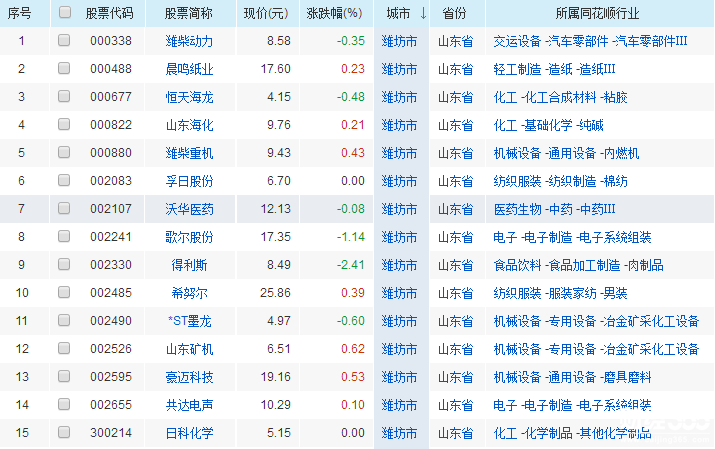This screenshot has width=715, height=449.
Task: Sort by the 现价(元) column header
Action: pos(266,14)
